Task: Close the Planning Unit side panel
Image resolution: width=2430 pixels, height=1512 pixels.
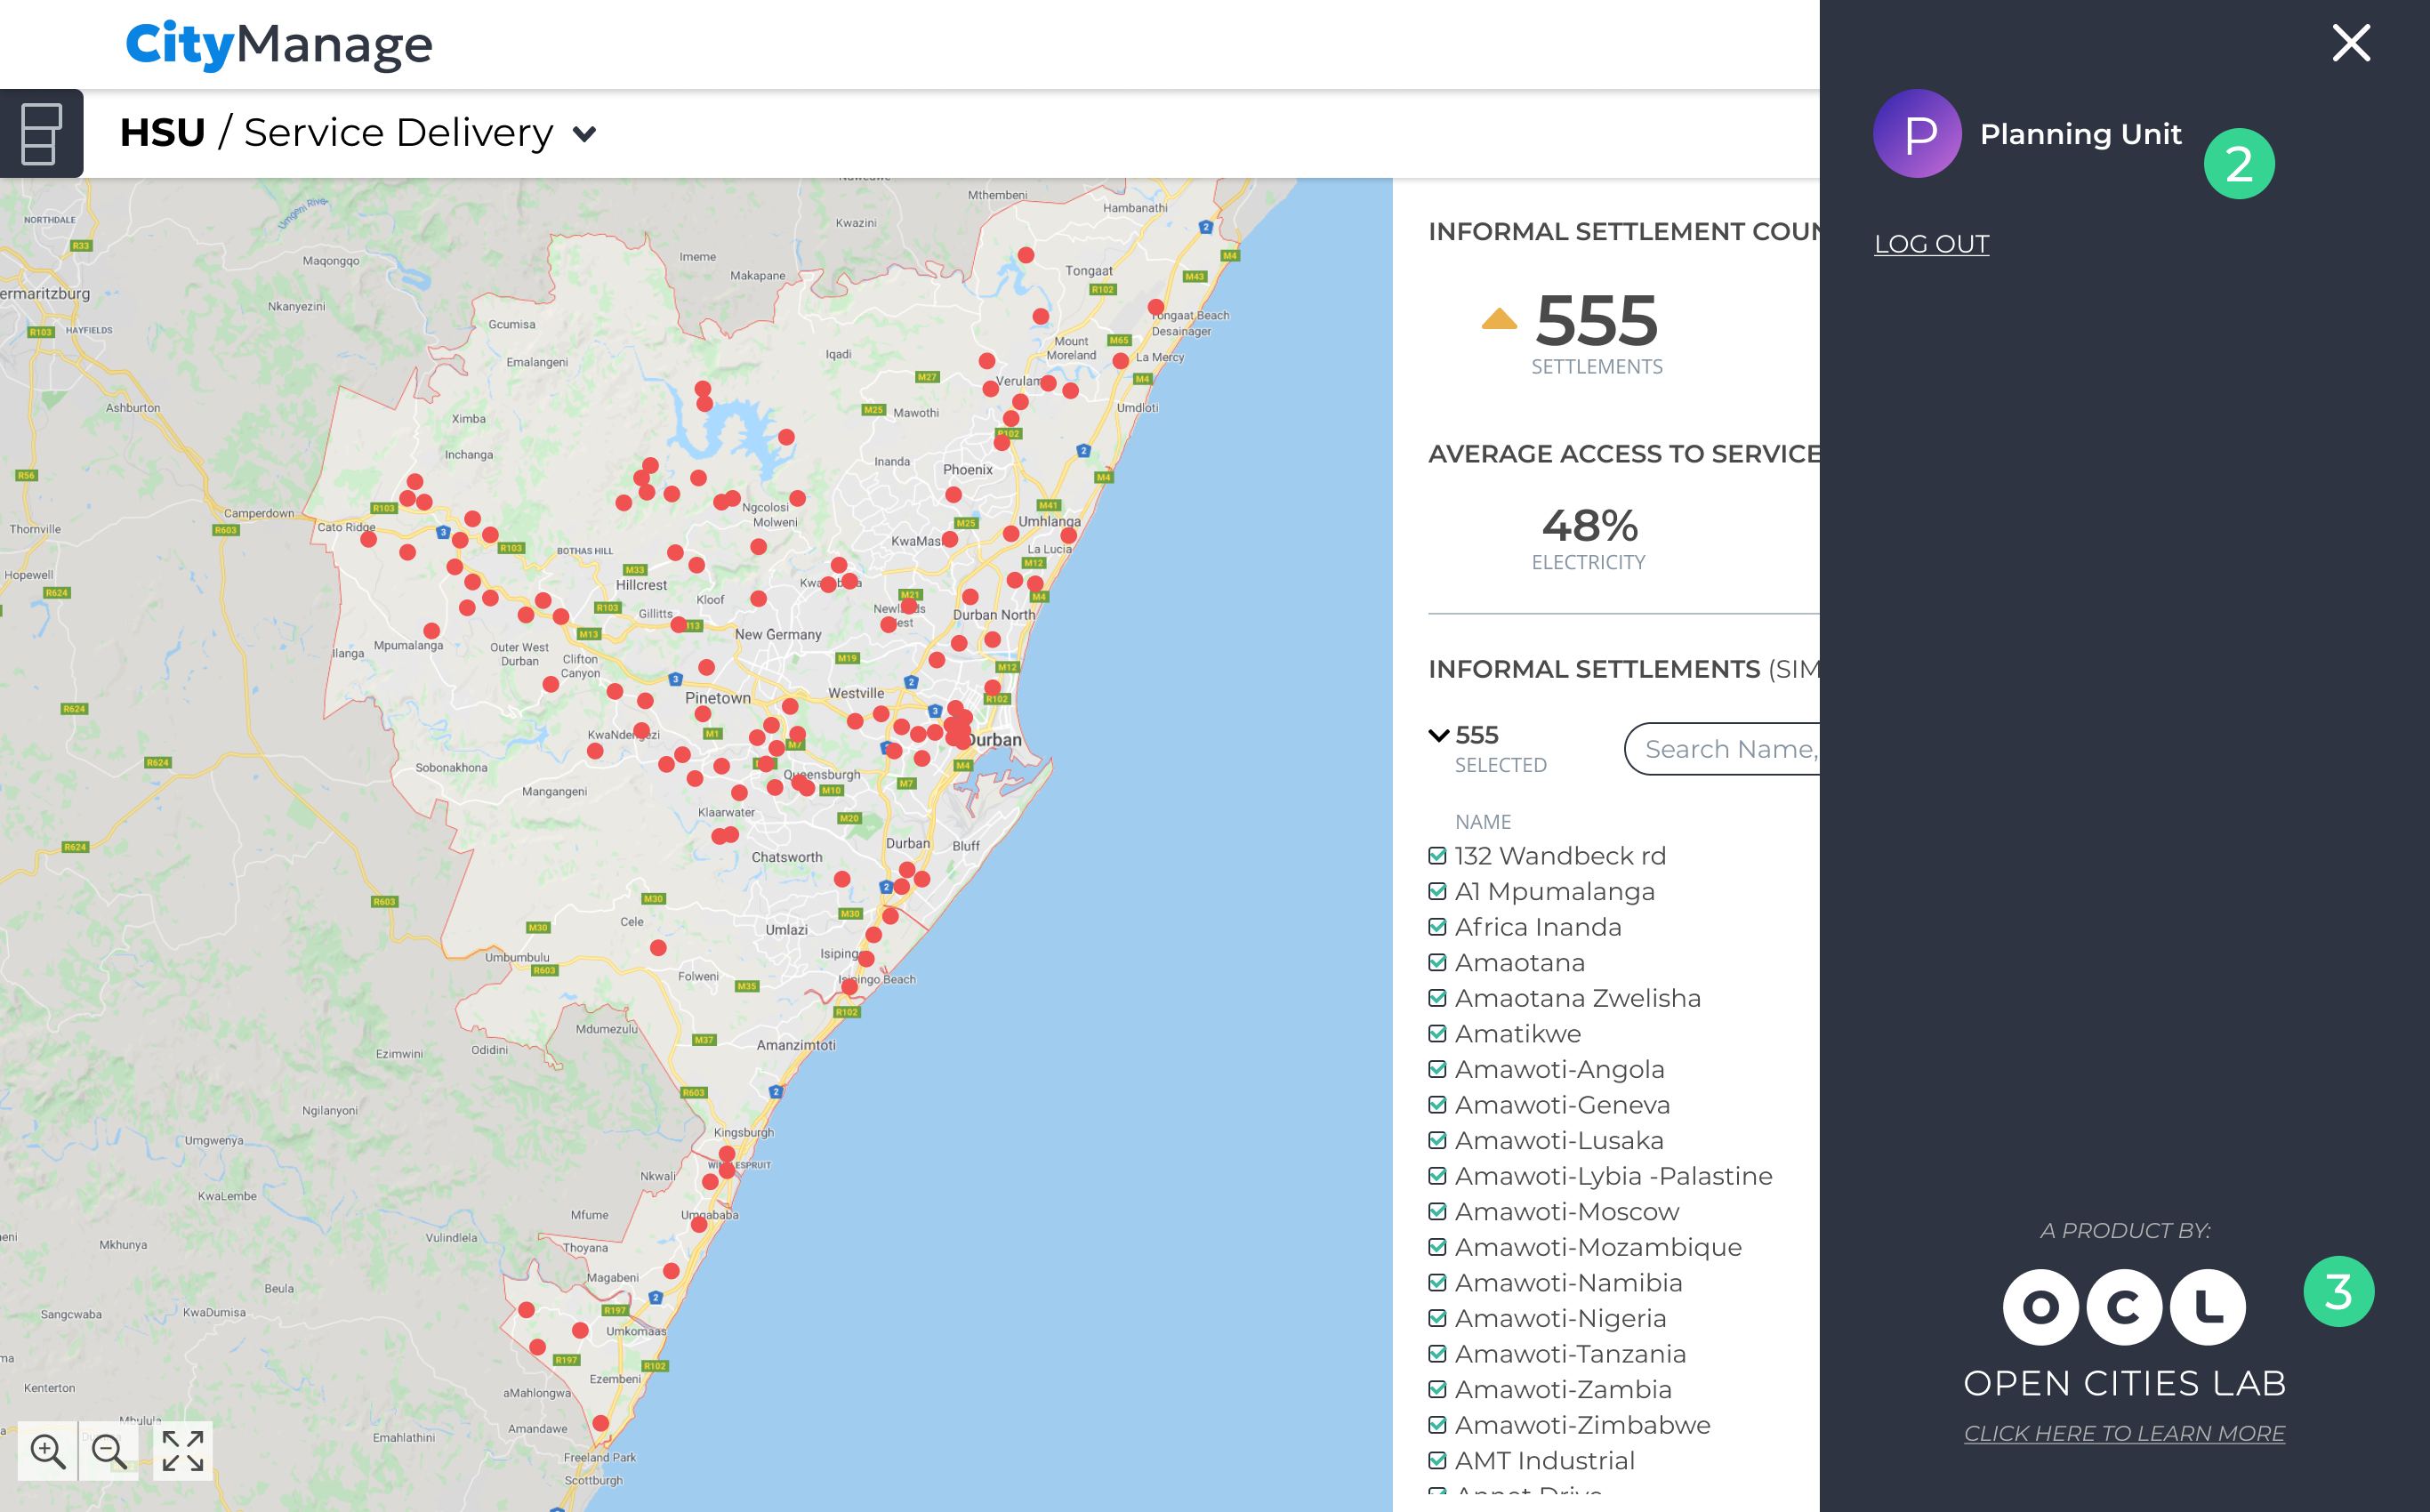Action: pos(2351,43)
